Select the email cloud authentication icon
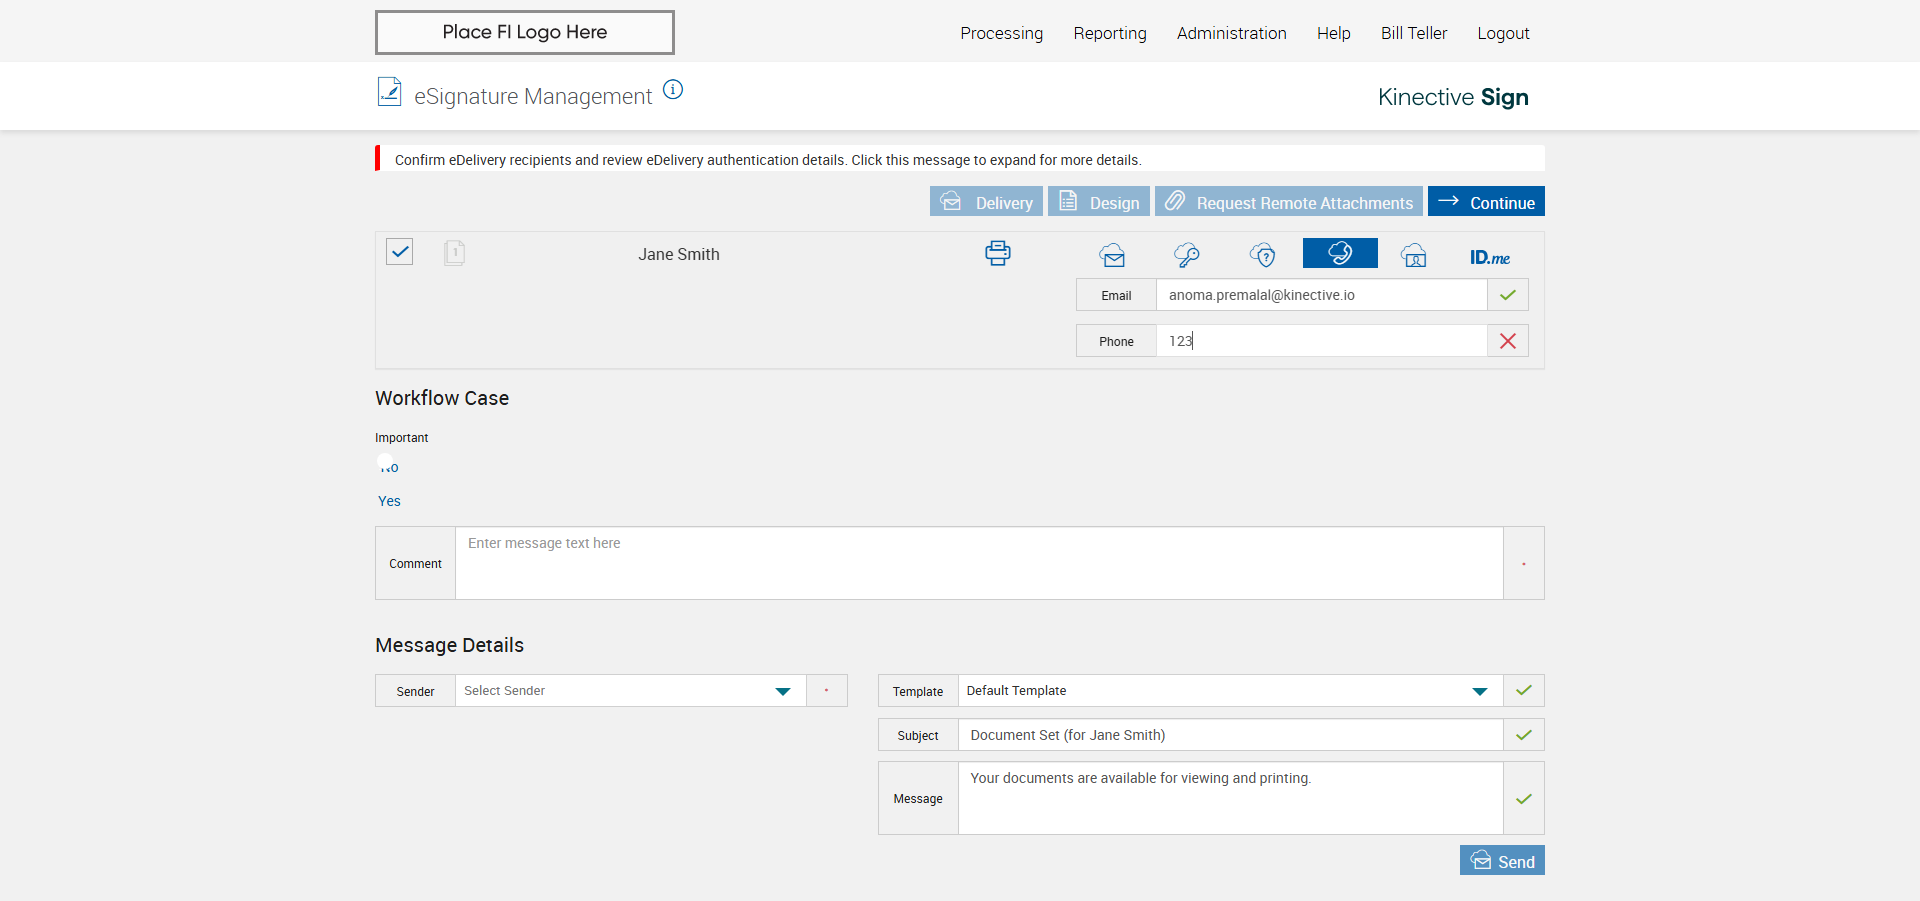The height and width of the screenshot is (901, 1920). [x=1112, y=255]
